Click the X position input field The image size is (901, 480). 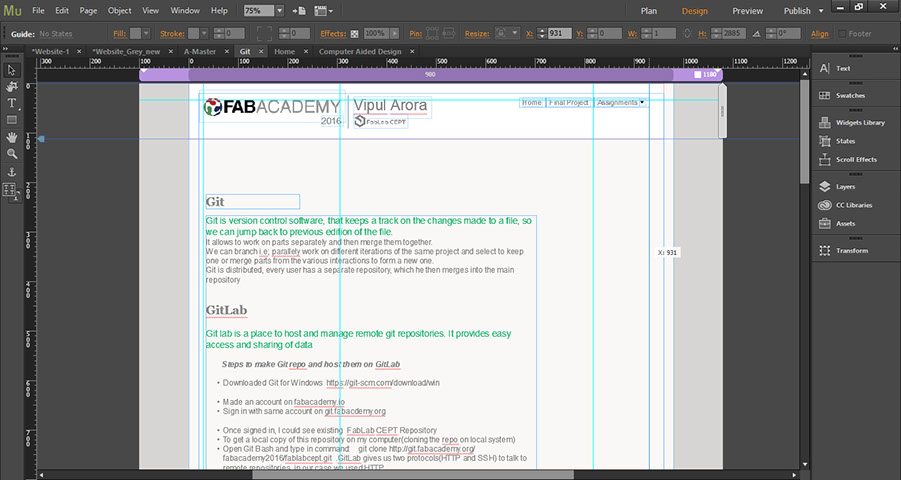pyautogui.click(x=560, y=33)
